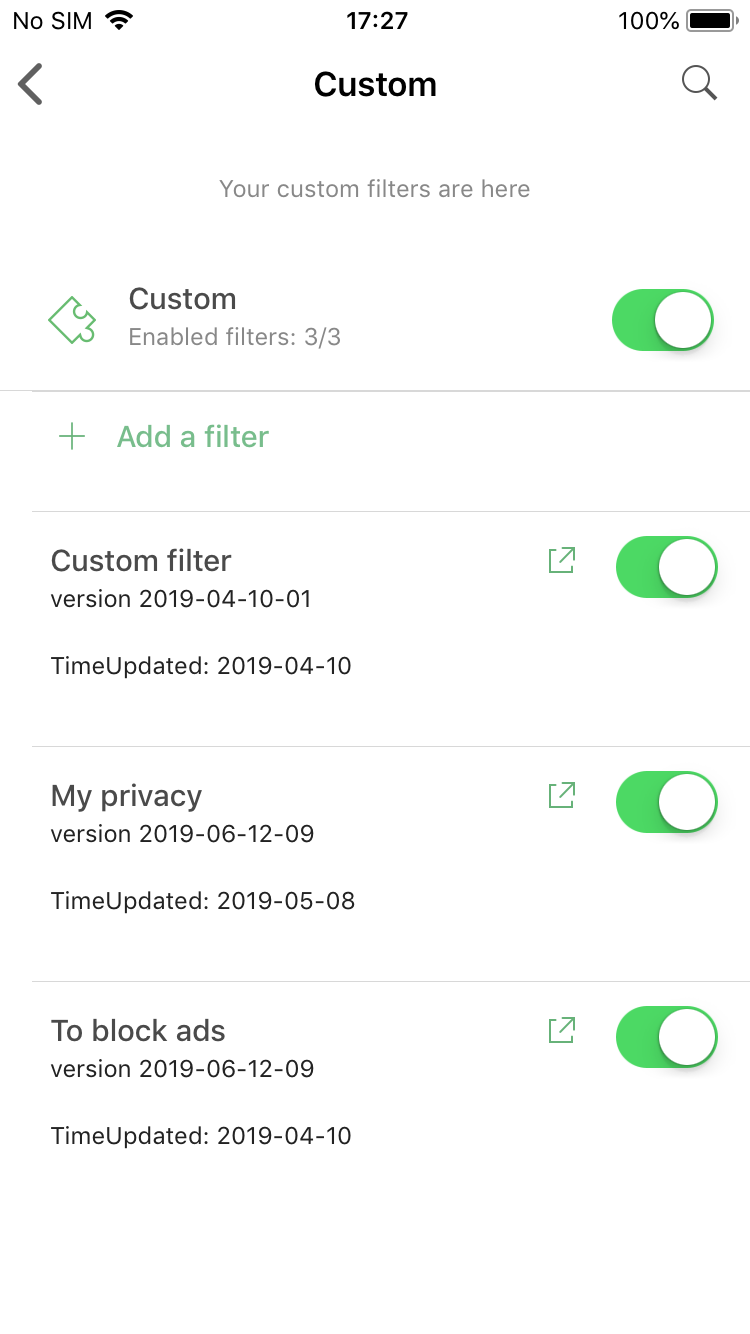The image size is (750, 1334).
Task: Tap the back arrow icon
Action: [x=31, y=84]
